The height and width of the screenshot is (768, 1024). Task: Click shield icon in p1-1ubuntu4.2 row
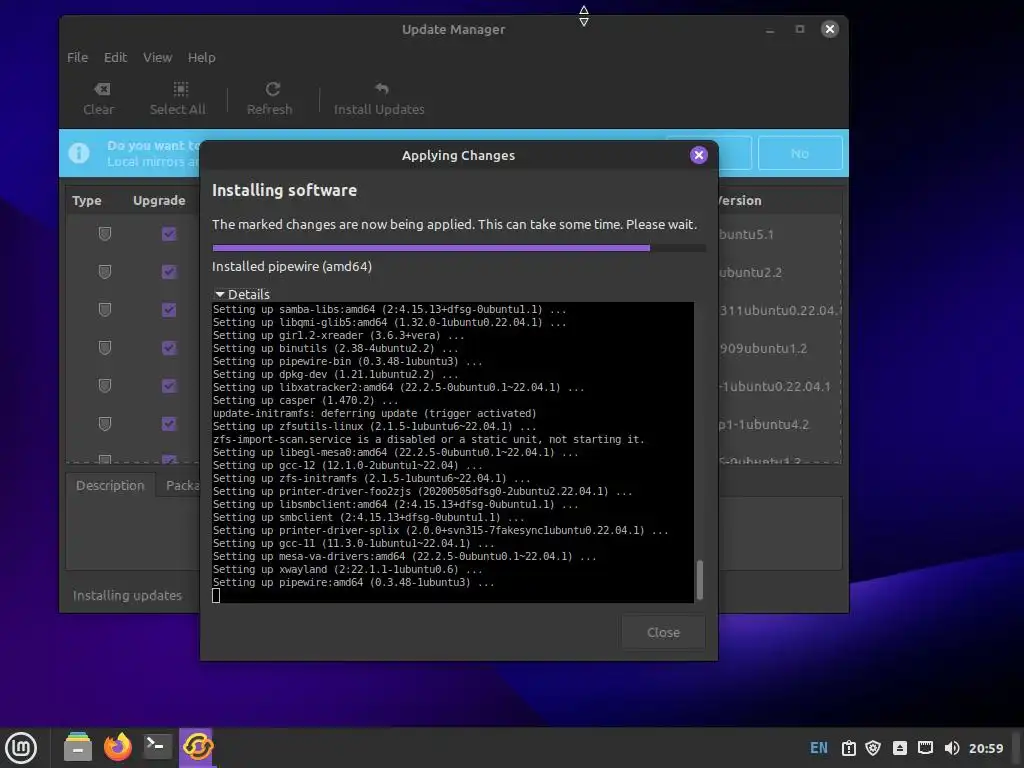(x=104, y=424)
